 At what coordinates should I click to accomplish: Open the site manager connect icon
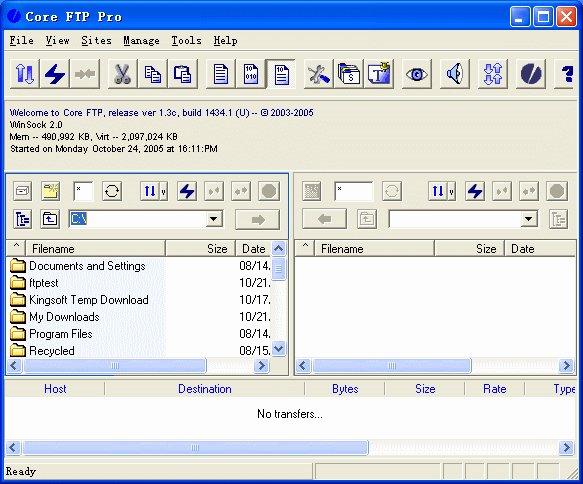pyautogui.click(x=25, y=74)
